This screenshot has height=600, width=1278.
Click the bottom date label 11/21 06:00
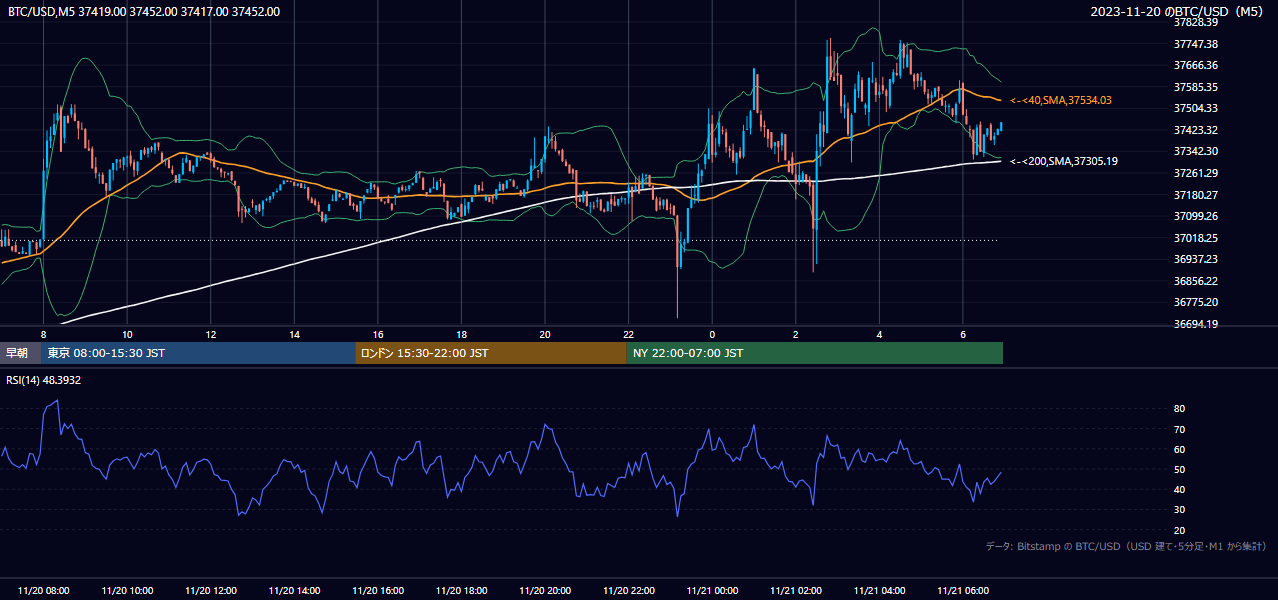(962, 591)
